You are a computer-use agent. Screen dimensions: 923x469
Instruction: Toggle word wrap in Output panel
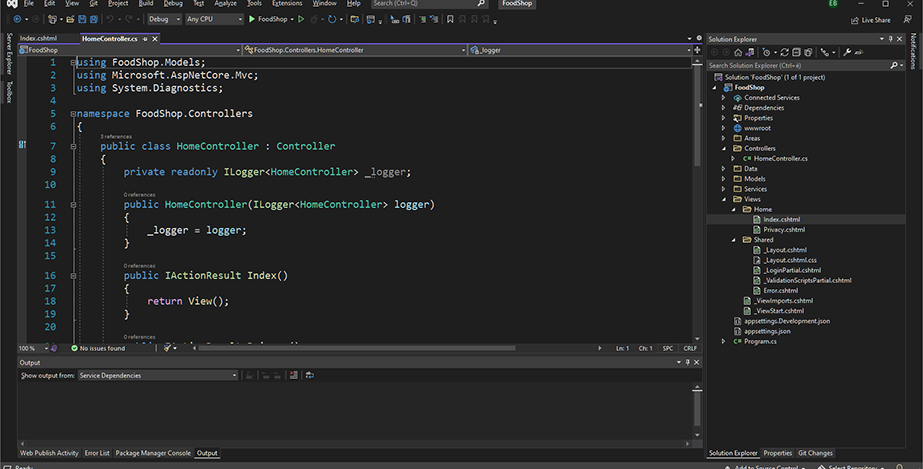pyautogui.click(x=310, y=375)
